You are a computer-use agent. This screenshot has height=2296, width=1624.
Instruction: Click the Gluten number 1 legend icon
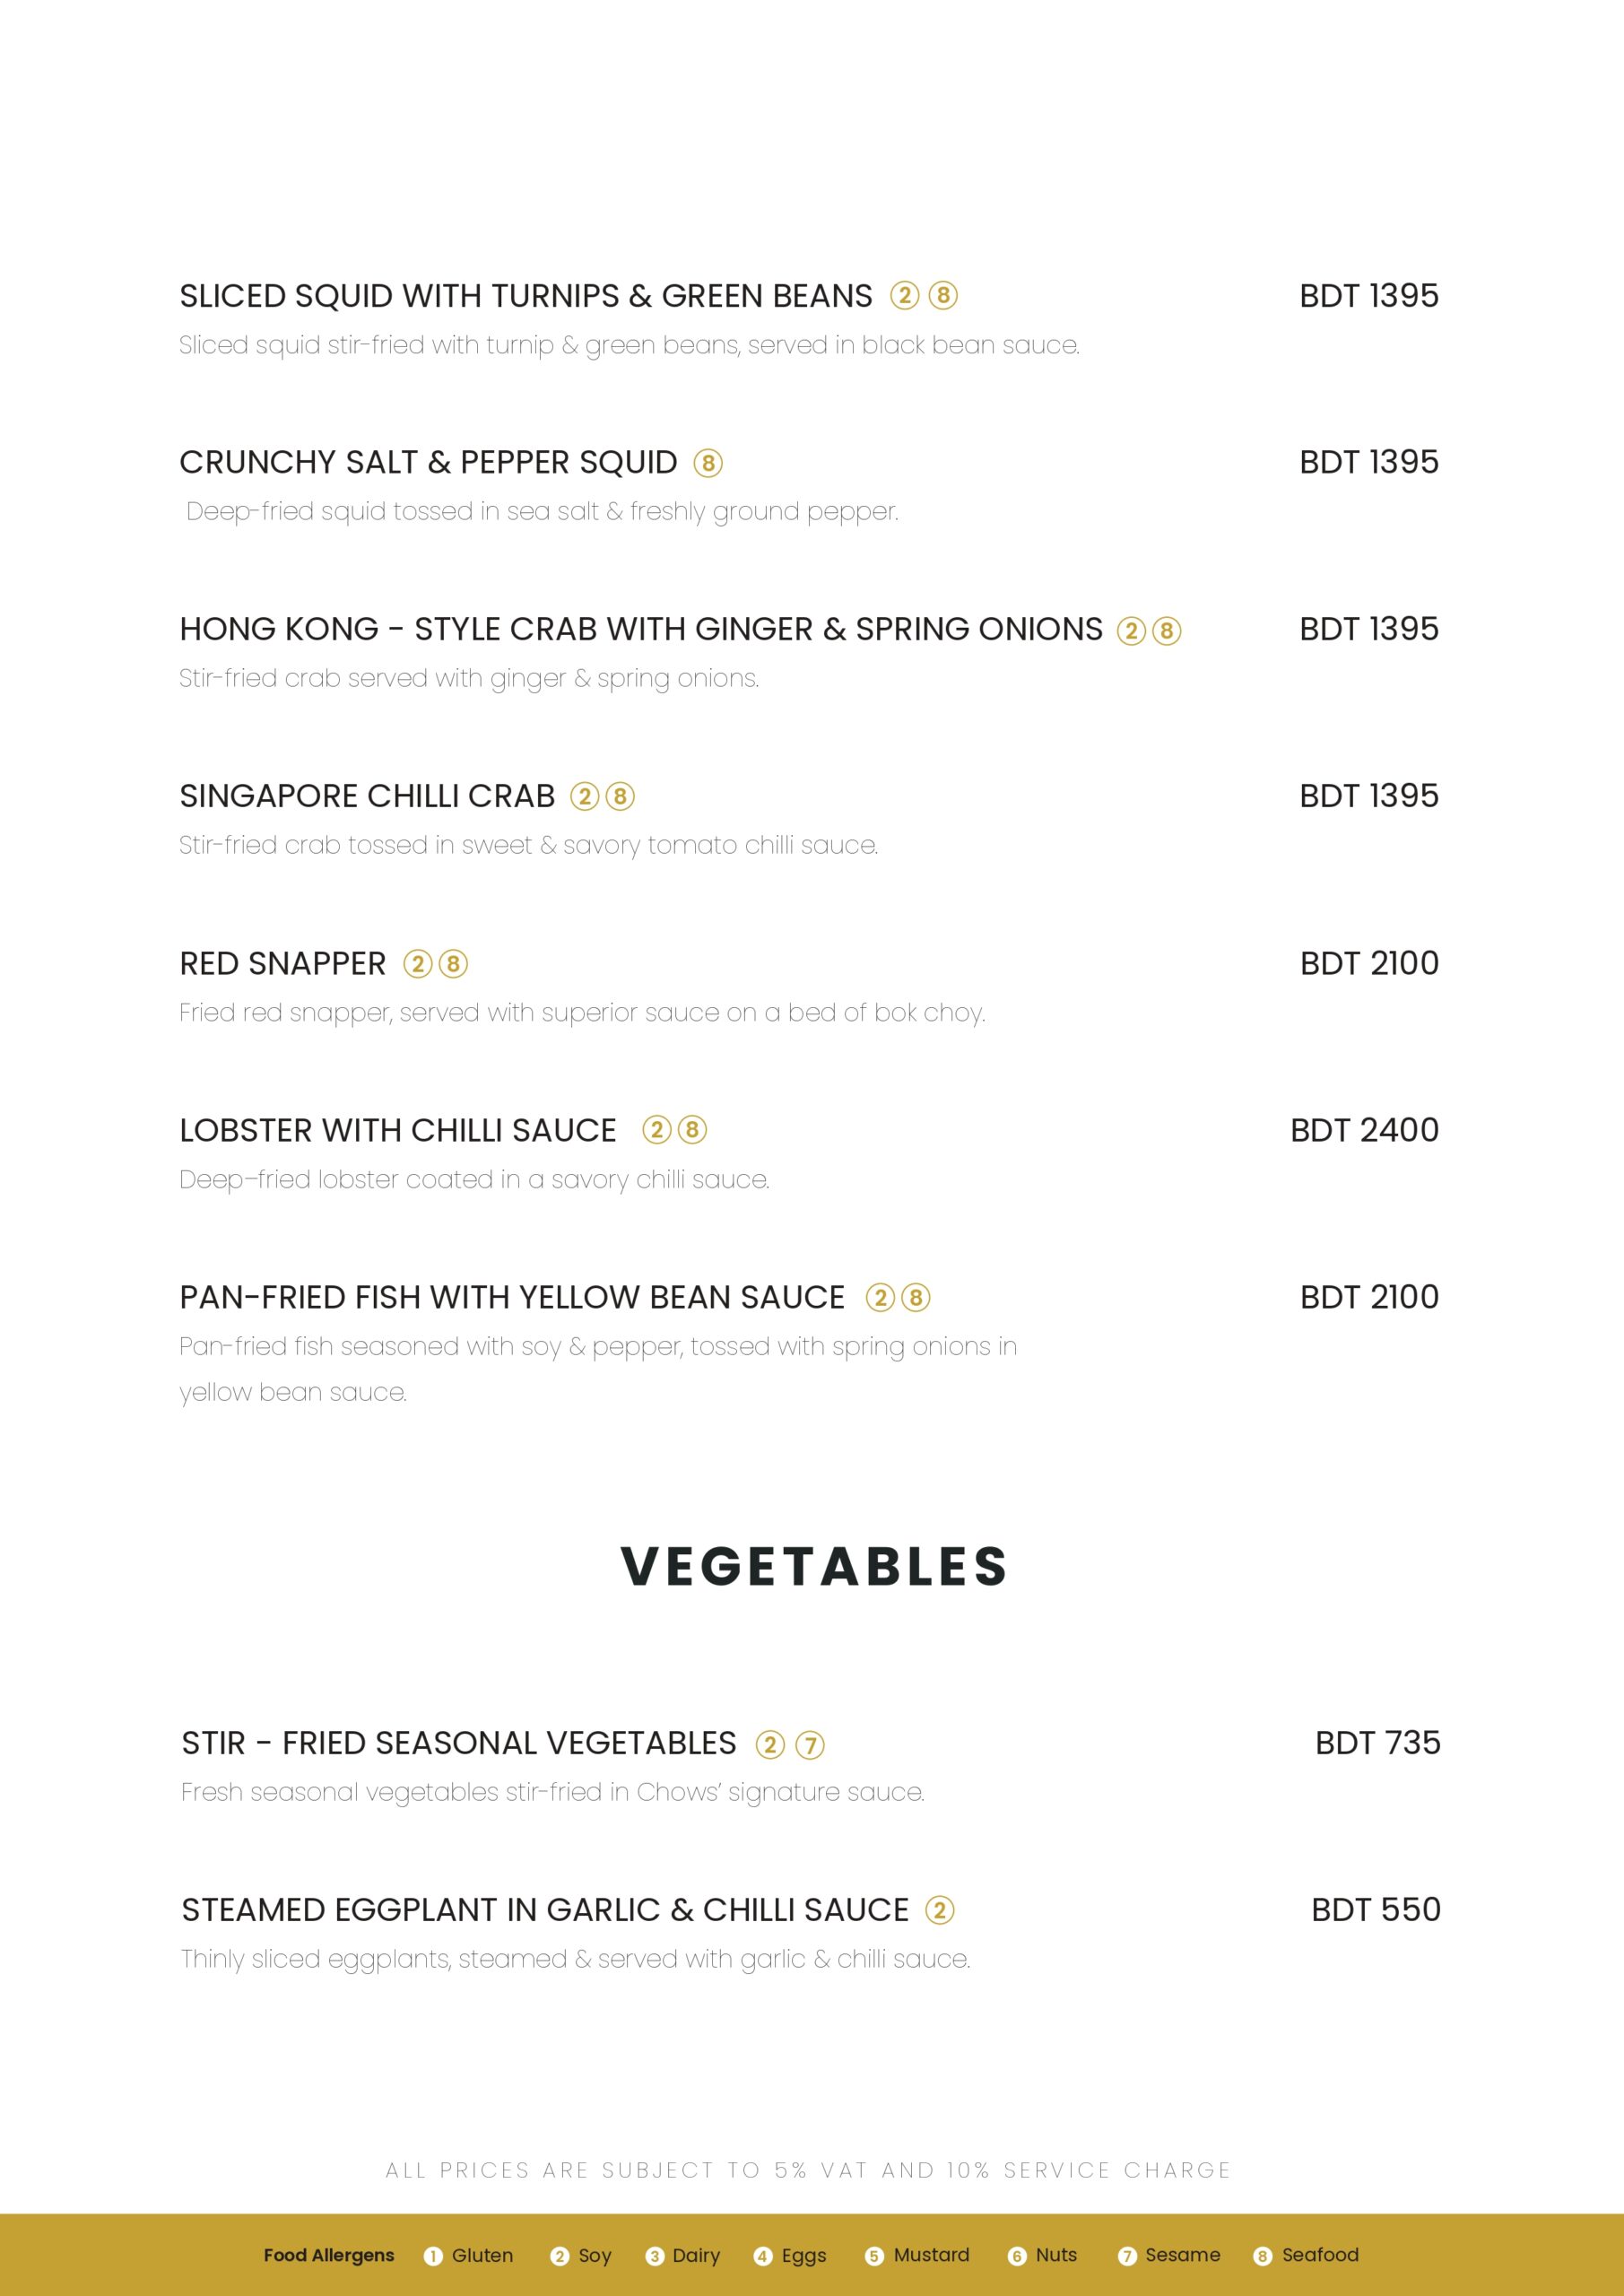coord(433,2256)
